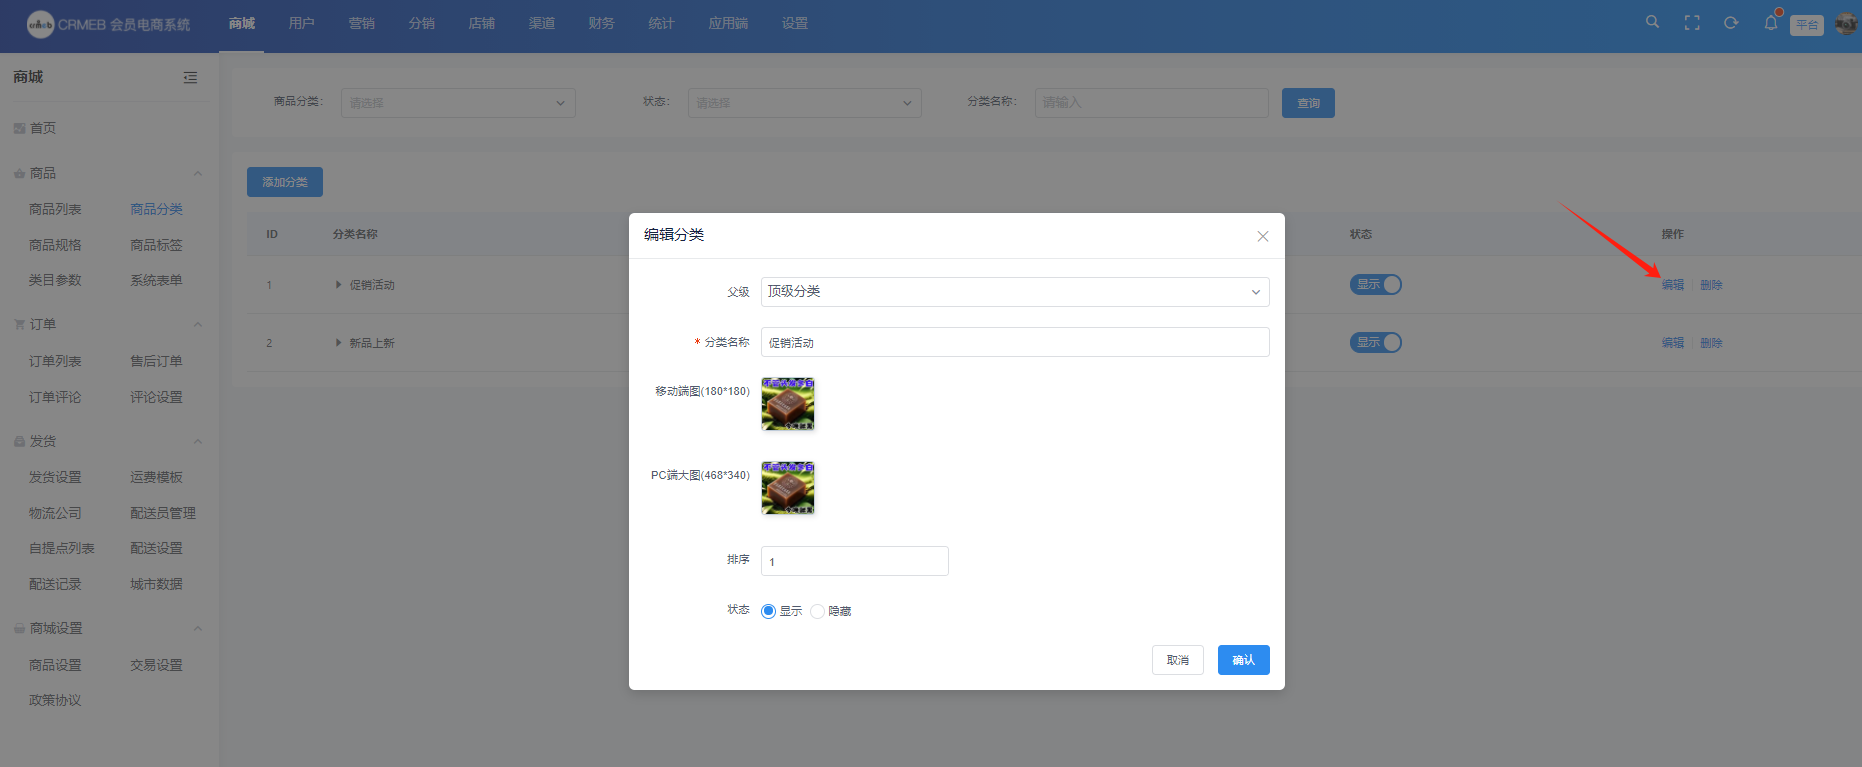Toggle fullscreen mode icon in header
Screen dimensions: 1862x767
1692,23
